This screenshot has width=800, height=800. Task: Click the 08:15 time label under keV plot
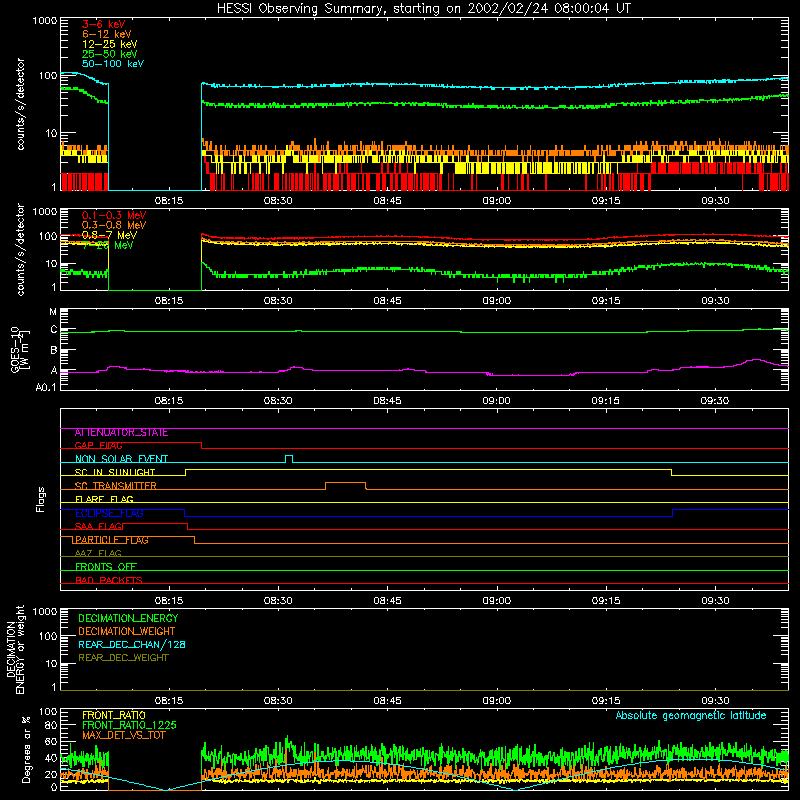click(x=169, y=201)
